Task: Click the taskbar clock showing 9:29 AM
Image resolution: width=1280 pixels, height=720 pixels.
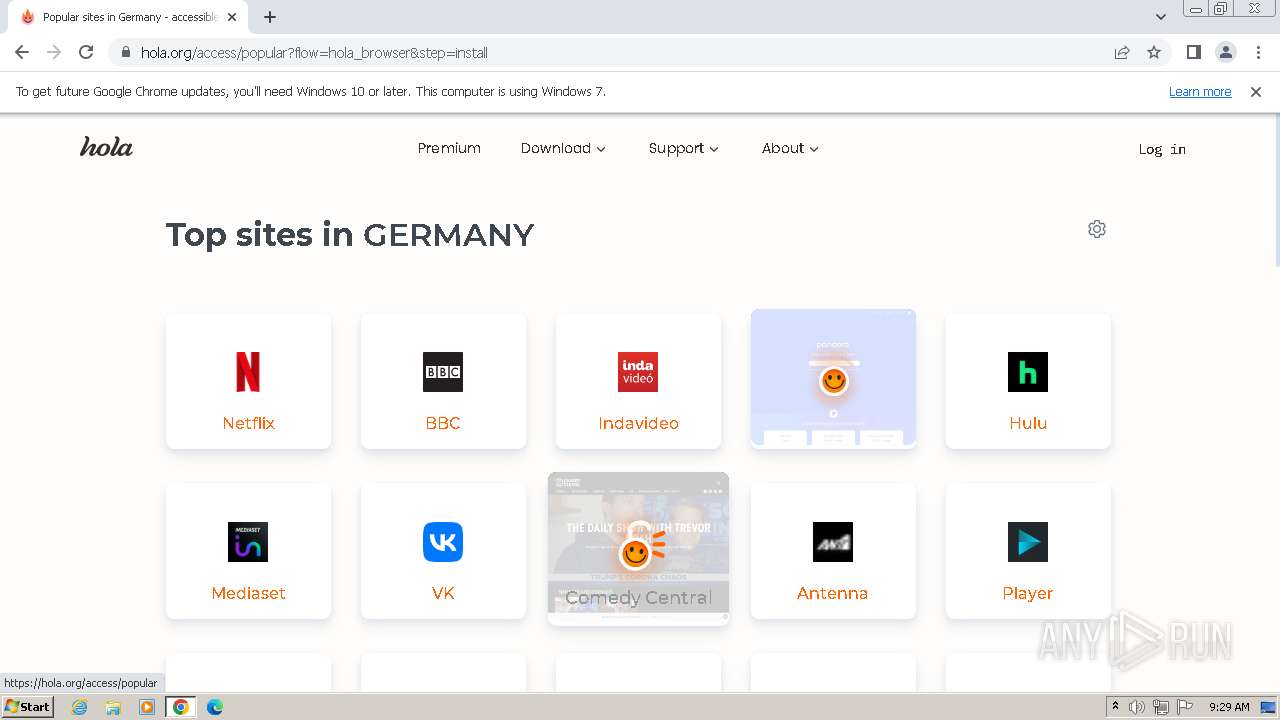Action: pos(1229,707)
